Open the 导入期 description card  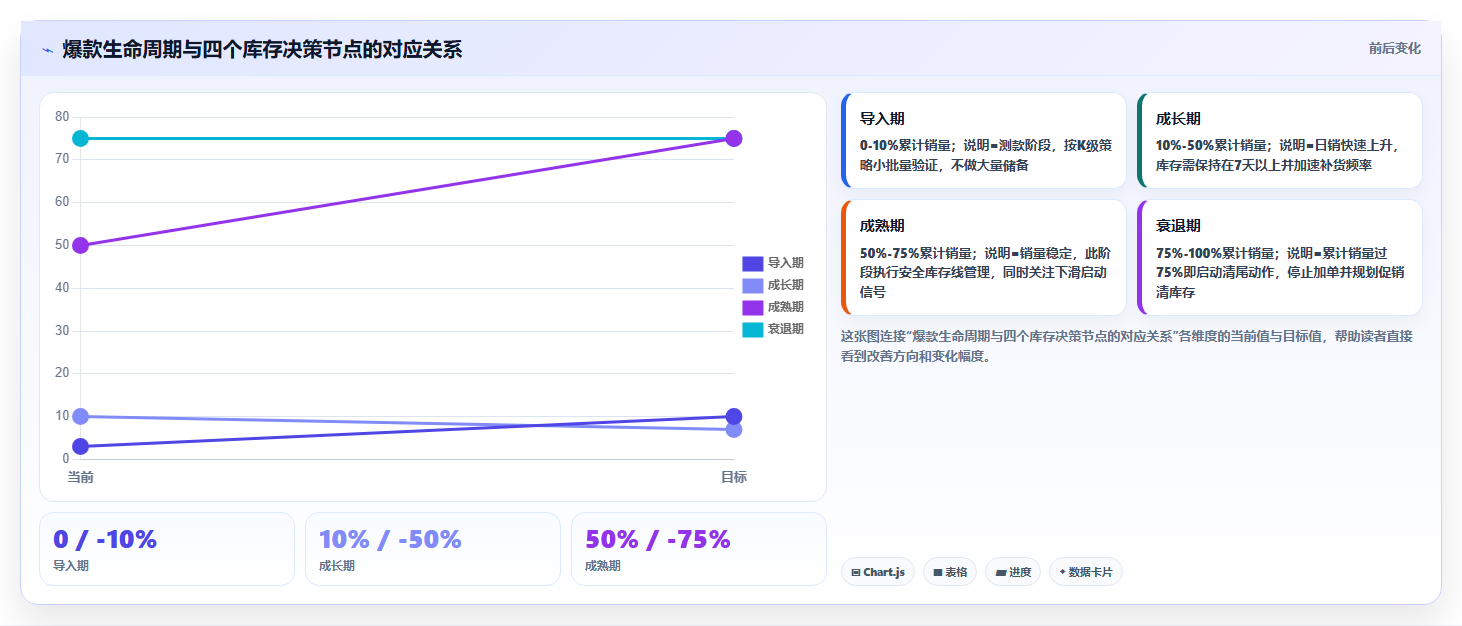click(x=984, y=141)
